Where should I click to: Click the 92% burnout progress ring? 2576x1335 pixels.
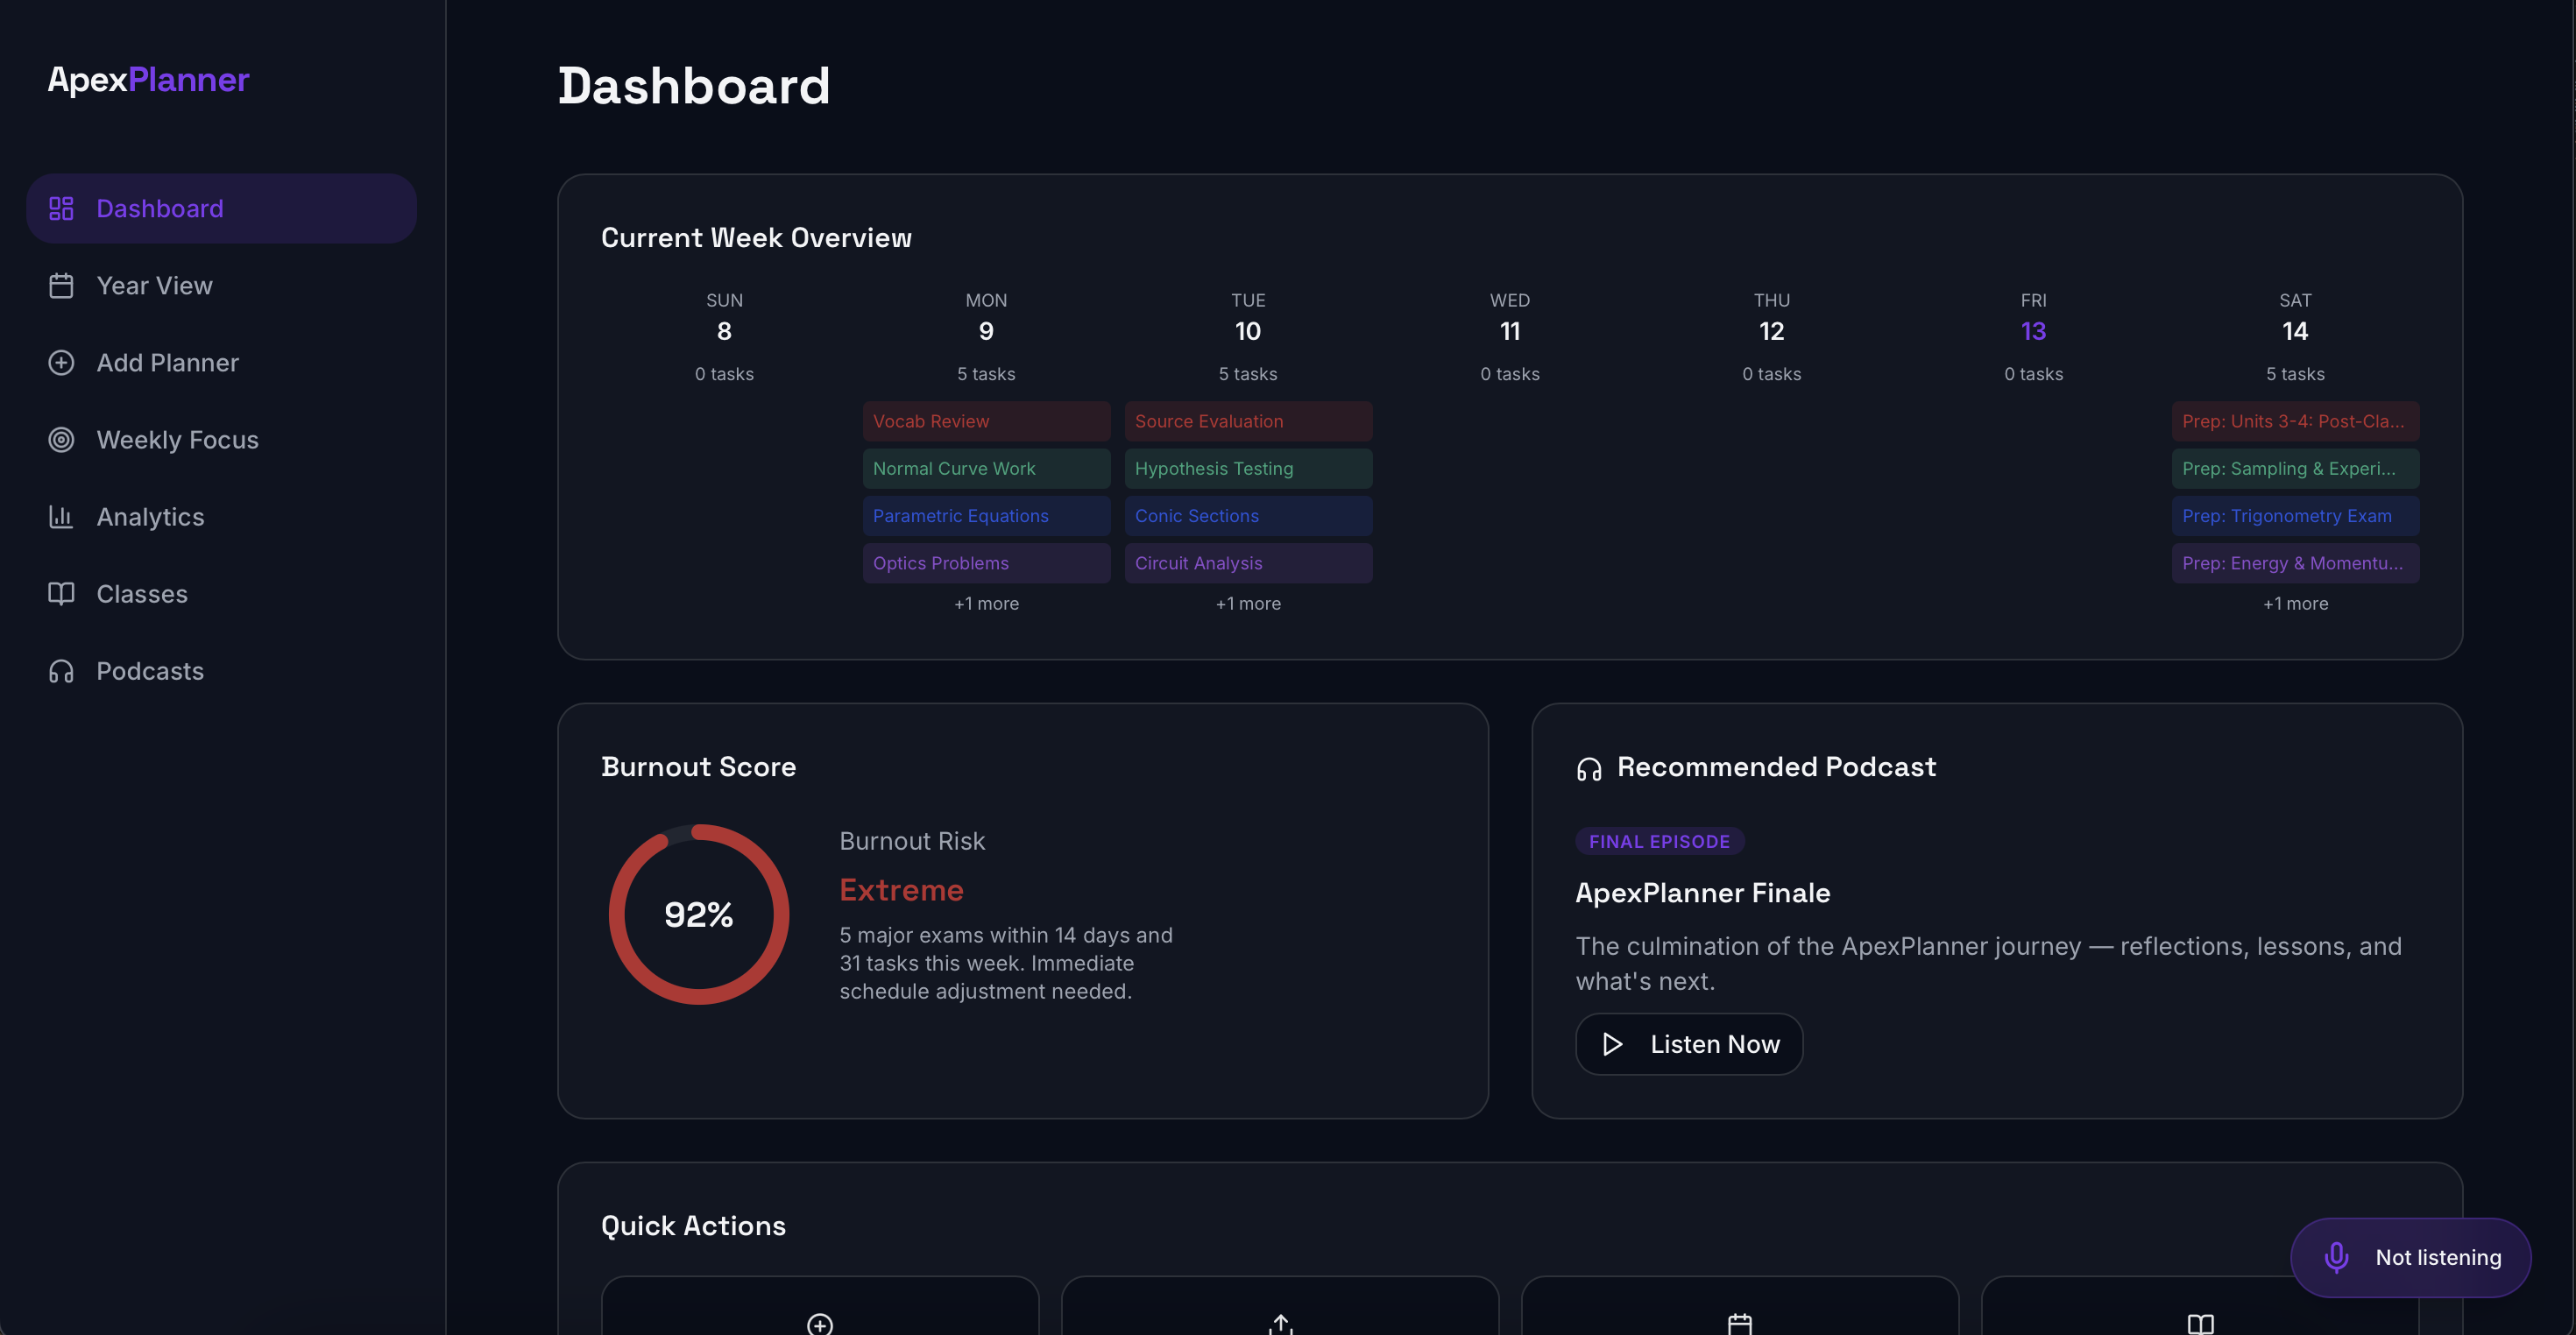tap(698, 914)
